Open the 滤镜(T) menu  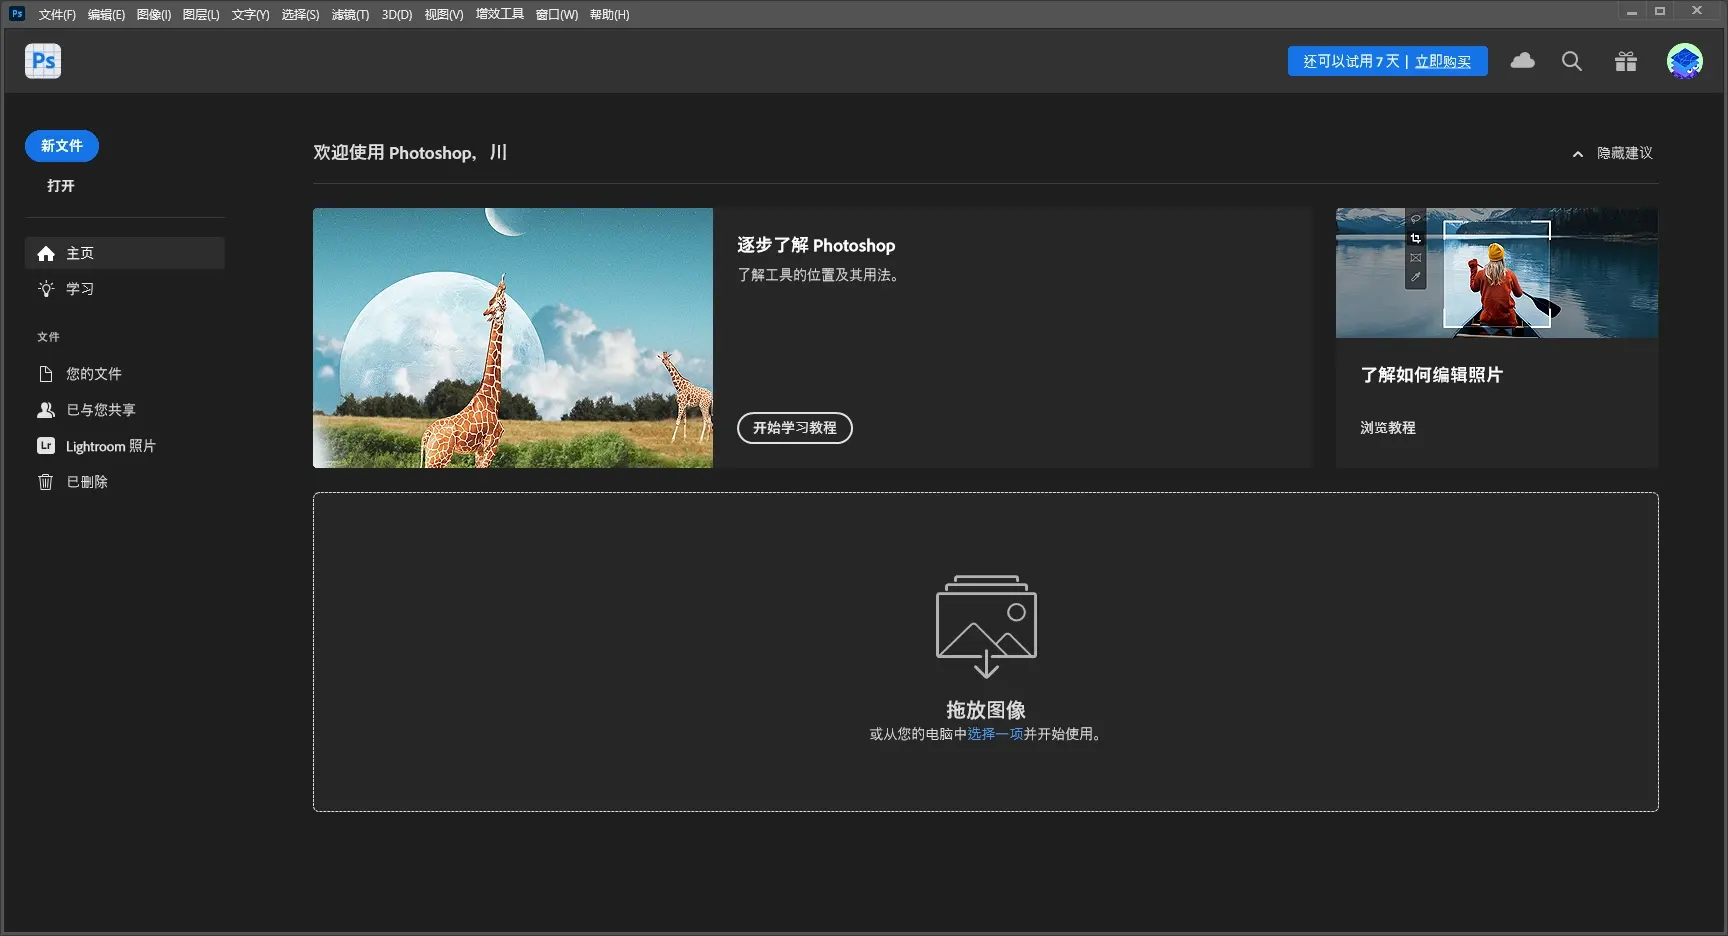(x=349, y=14)
